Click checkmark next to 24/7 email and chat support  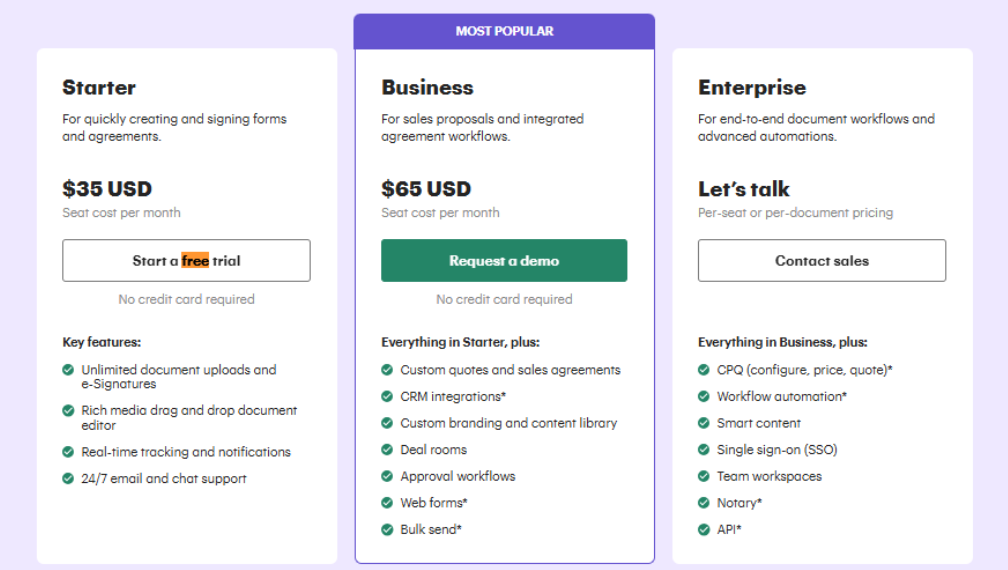pos(68,478)
